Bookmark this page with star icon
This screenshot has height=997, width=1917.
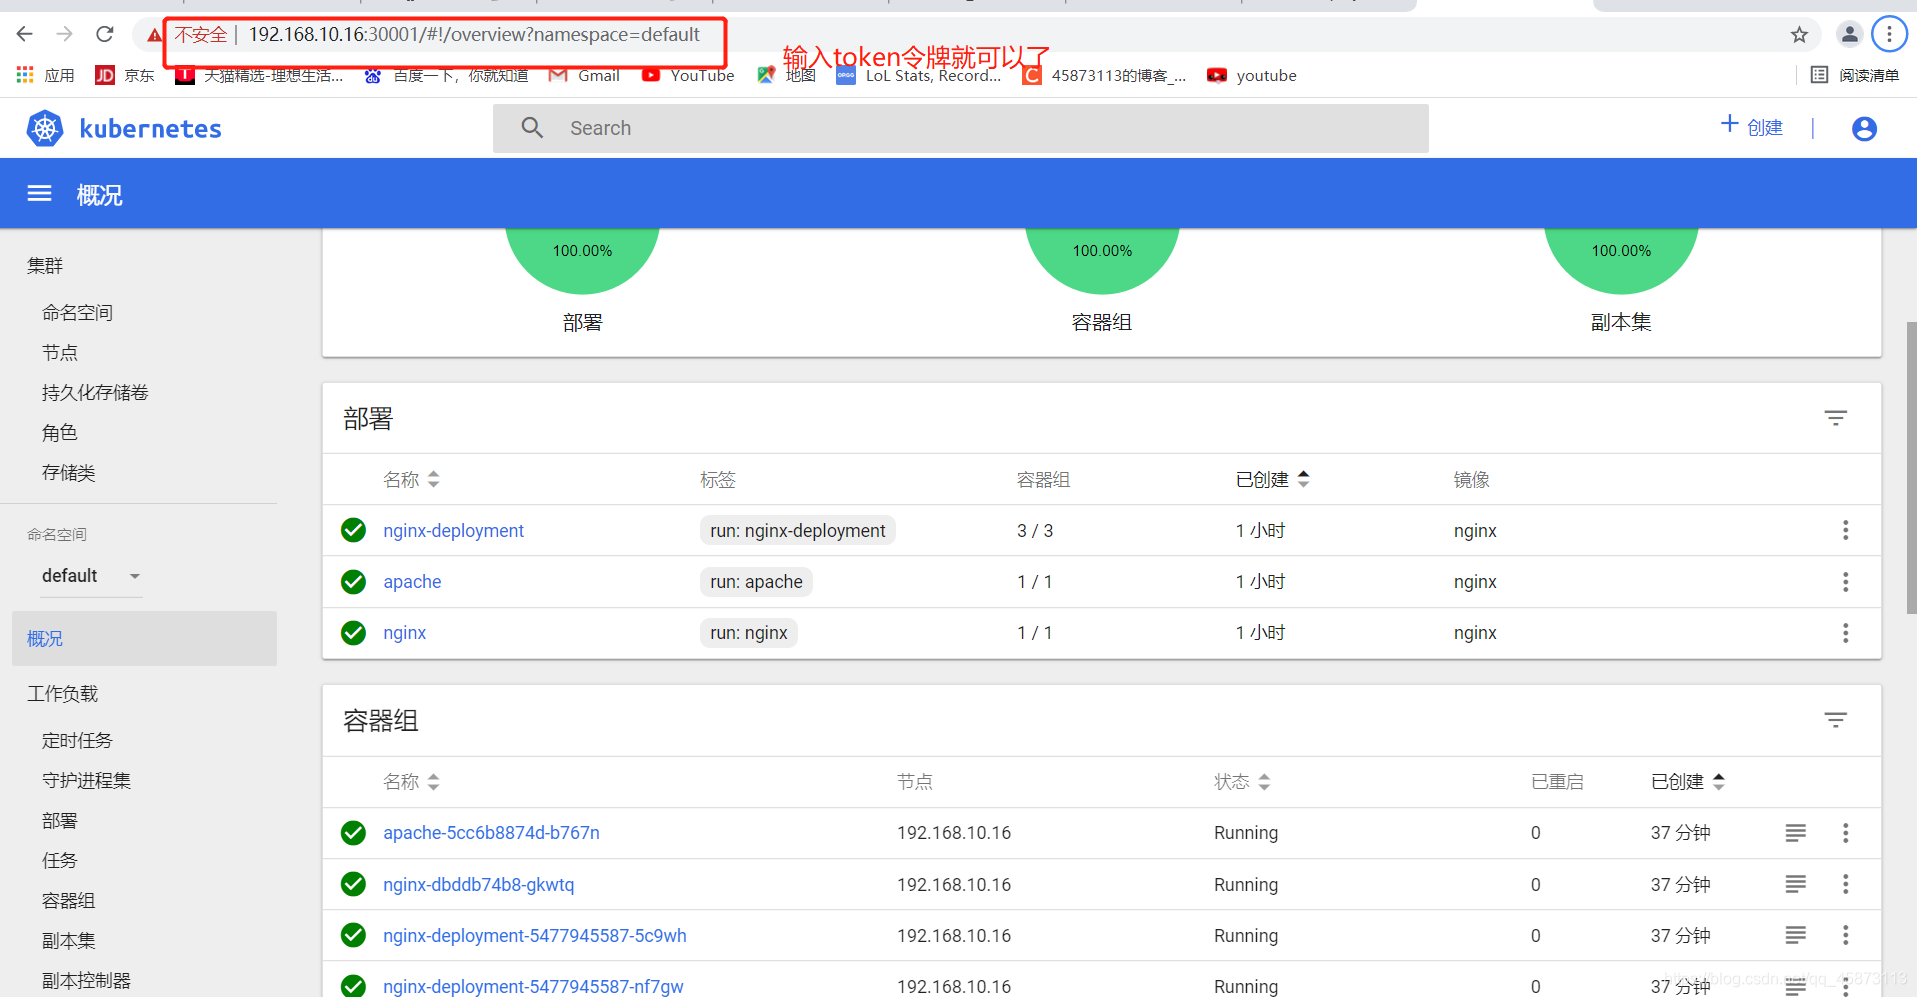[x=1799, y=35]
